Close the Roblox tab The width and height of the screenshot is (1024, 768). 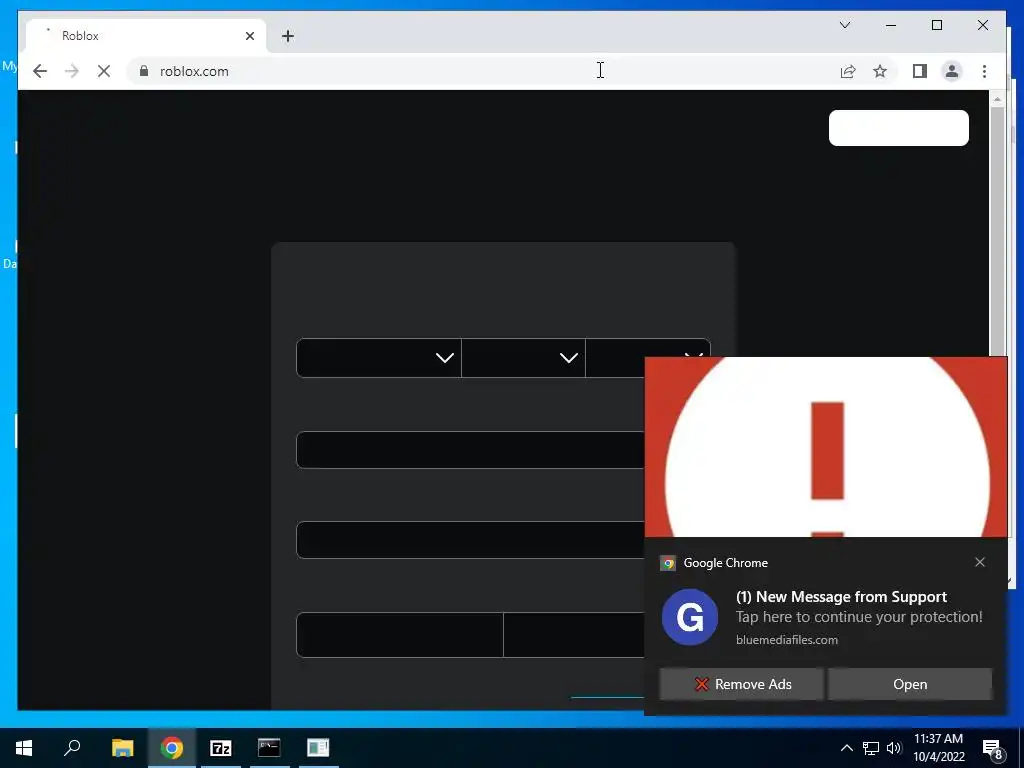click(x=250, y=36)
